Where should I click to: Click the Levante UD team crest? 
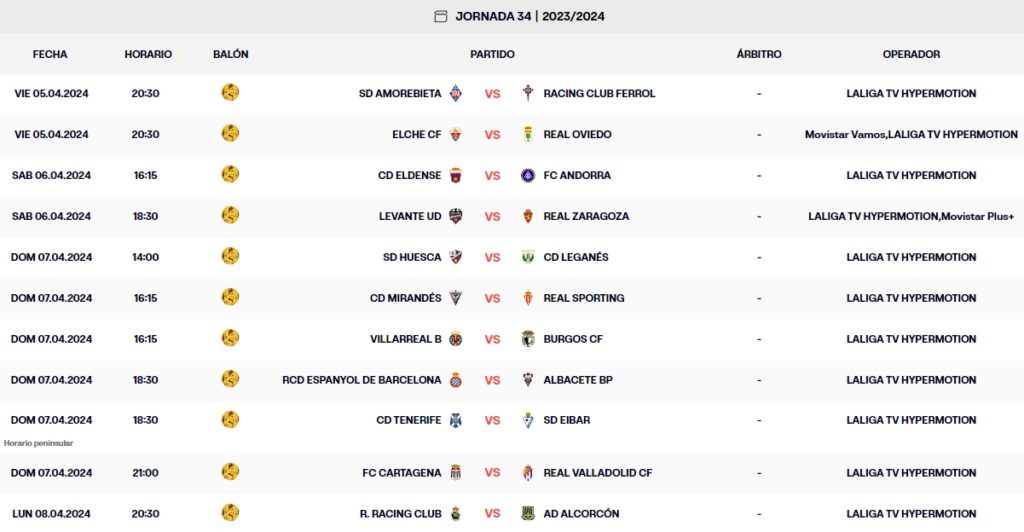(x=456, y=216)
